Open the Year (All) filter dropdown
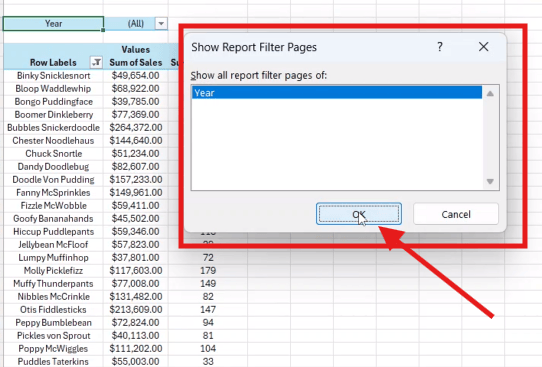Screen dimensions: 542x367 (x=161, y=23)
